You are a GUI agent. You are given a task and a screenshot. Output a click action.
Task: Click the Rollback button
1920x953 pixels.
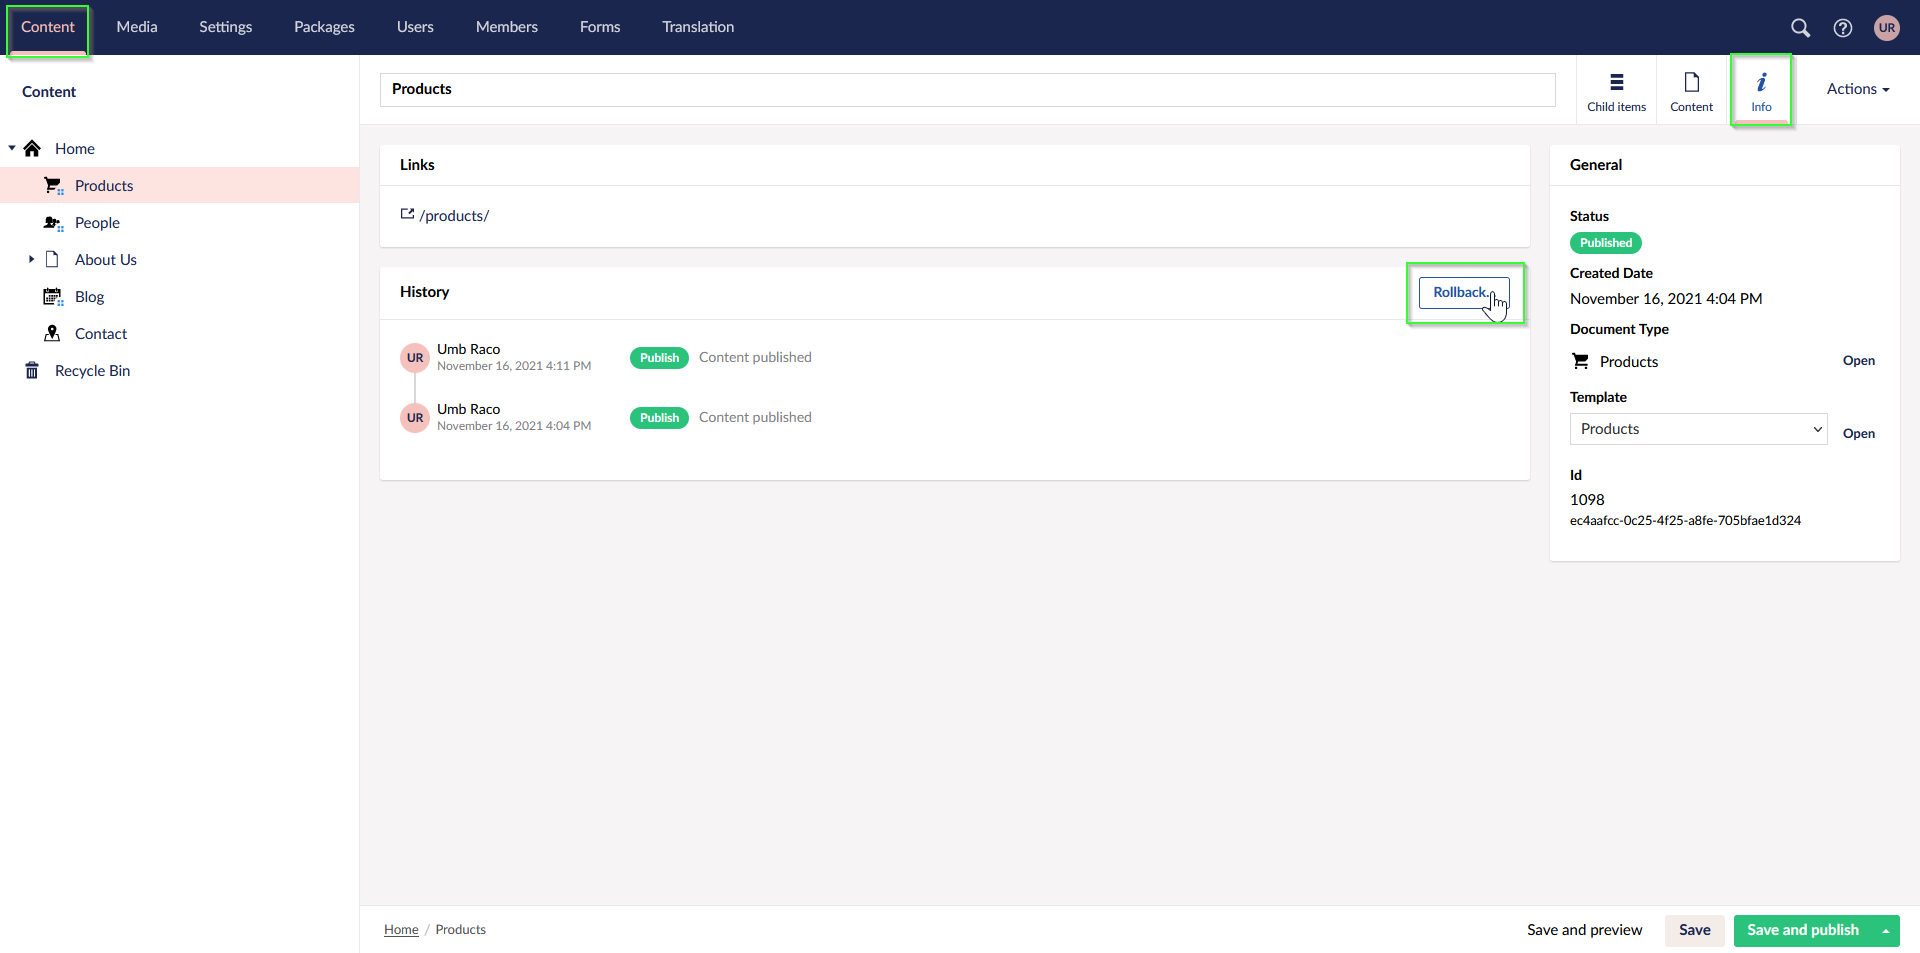[x=1463, y=293]
